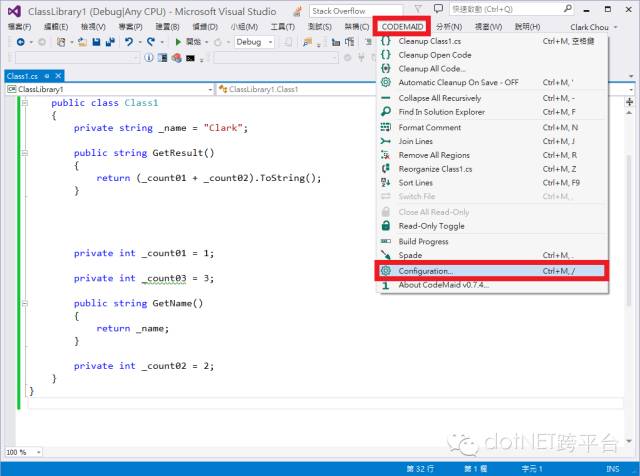Click the feedback speech bubble icon
This screenshot has width=640, height=476.
coord(438,9)
